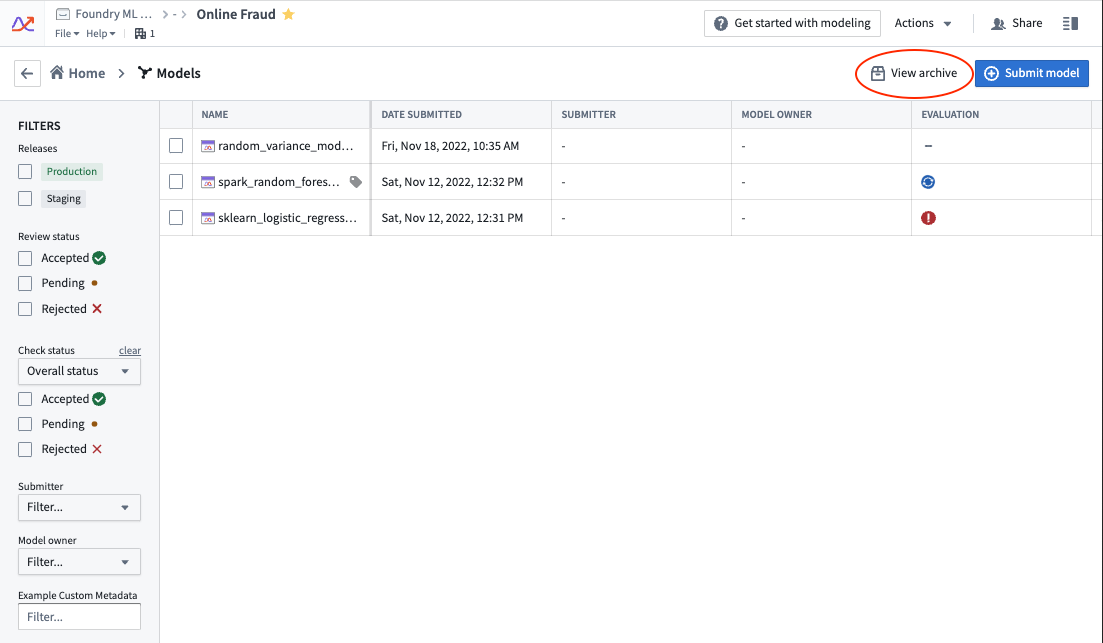1103x643 pixels.
Task: Star the Online Fraud project favorite icon
Action: [288, 14]
